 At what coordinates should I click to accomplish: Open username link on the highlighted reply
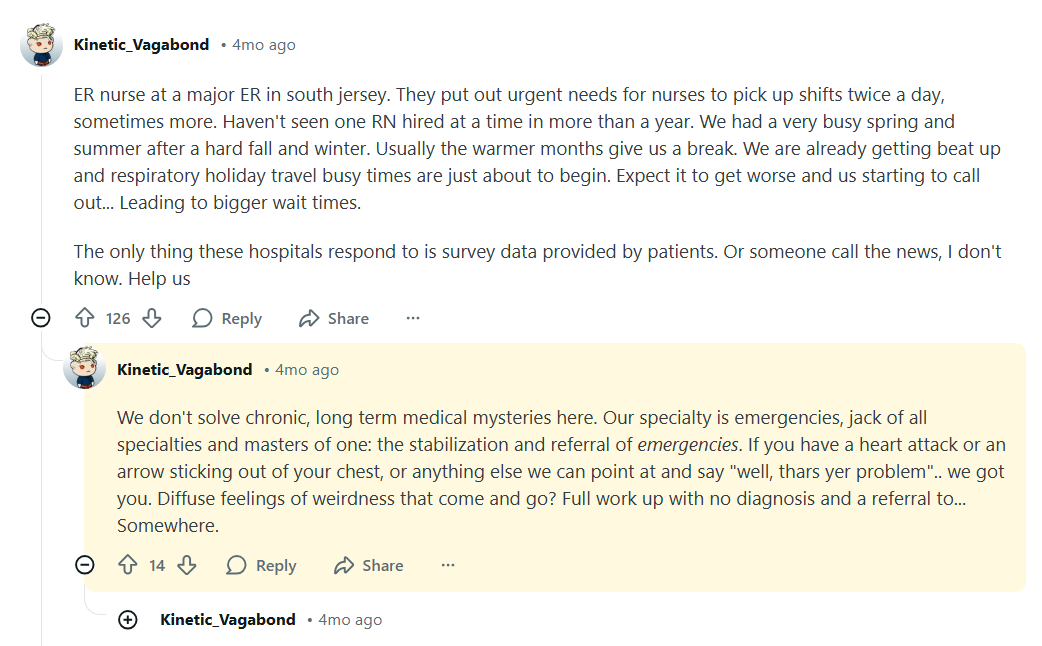point(184,370)
